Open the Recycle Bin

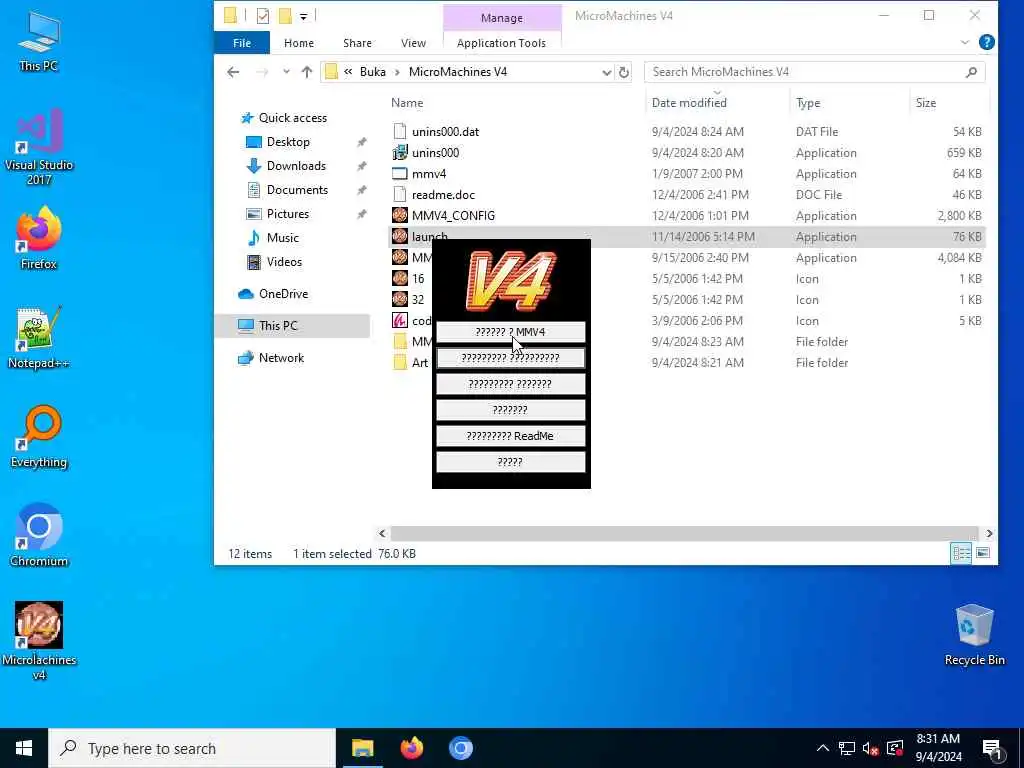coord(974,635)
